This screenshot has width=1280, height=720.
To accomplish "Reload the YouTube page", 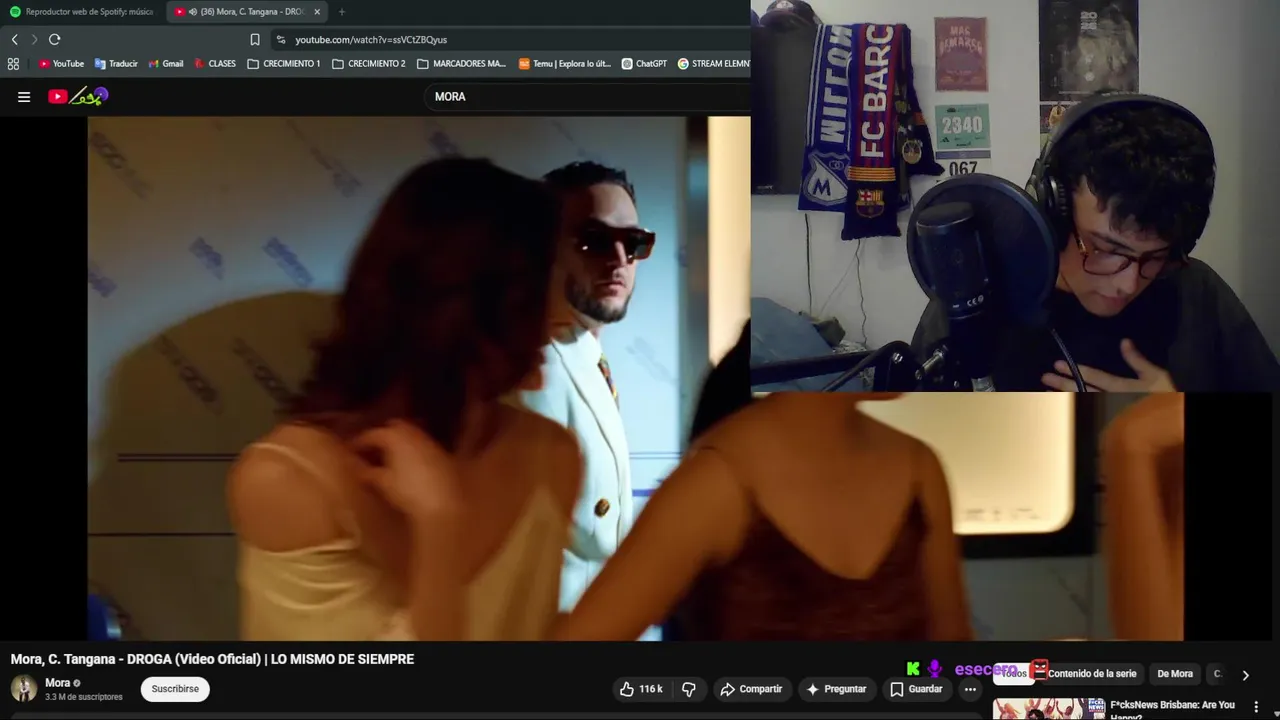I will tap(54, 39).
